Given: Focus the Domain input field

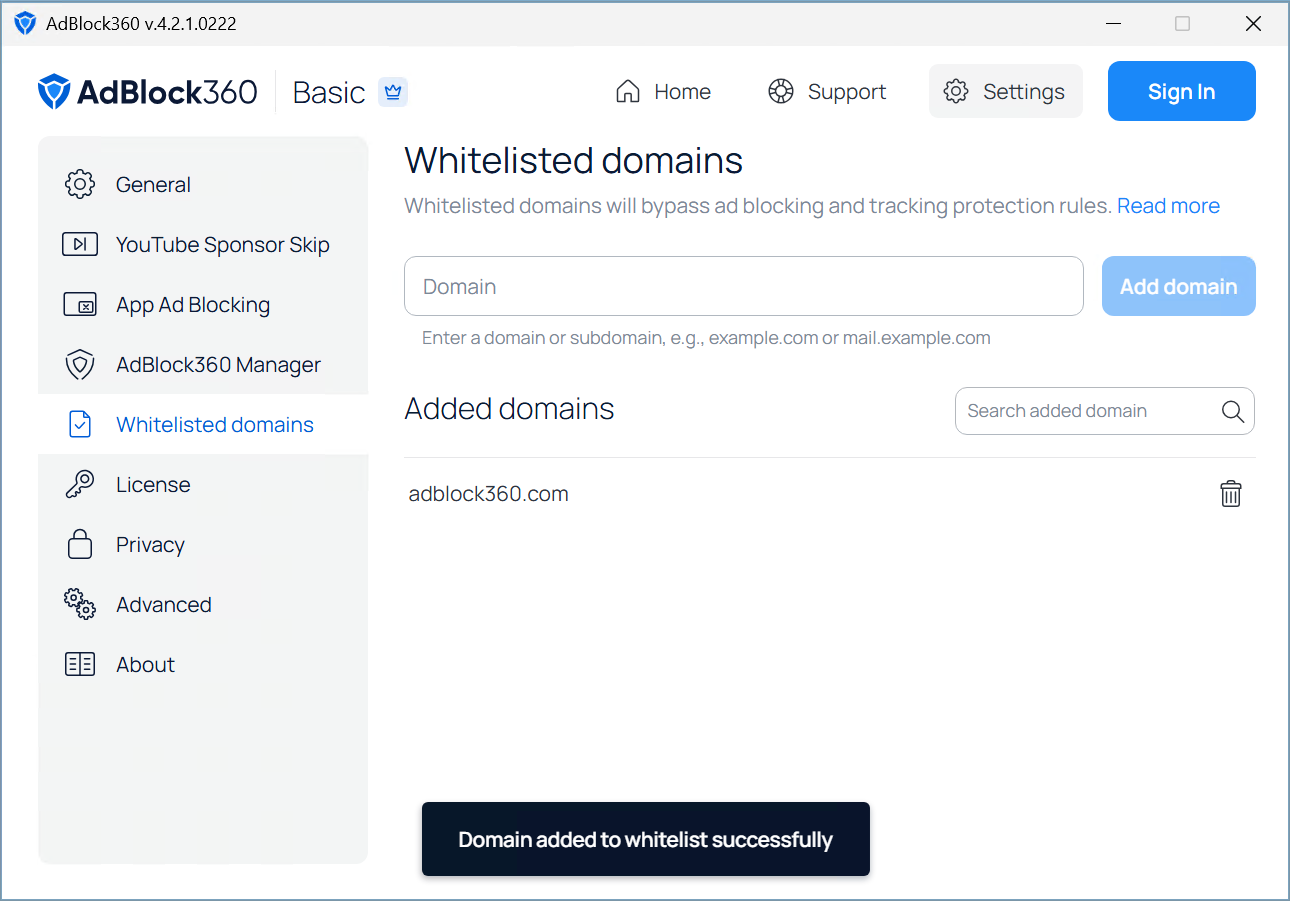Looking at the screenshot, I should click(744, 286).
